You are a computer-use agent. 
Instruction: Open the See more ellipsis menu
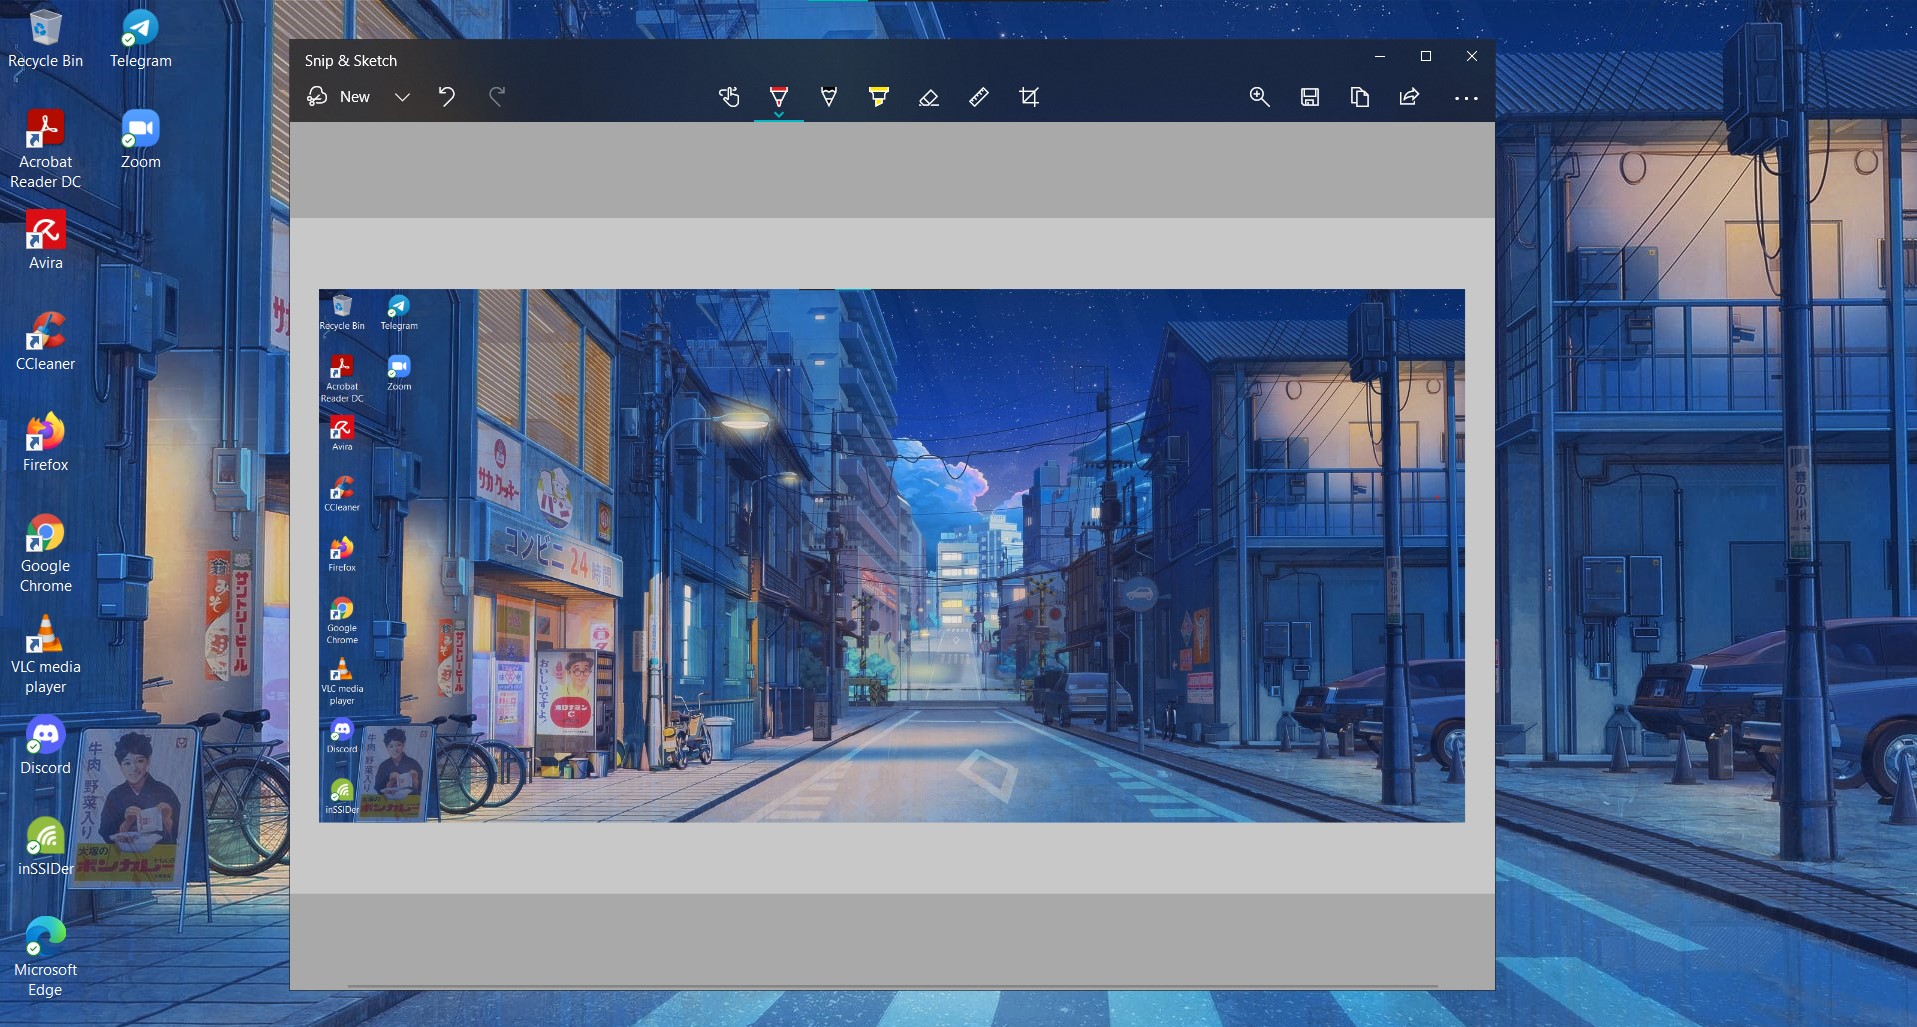pyautogui.click(x=1465, y=98)
